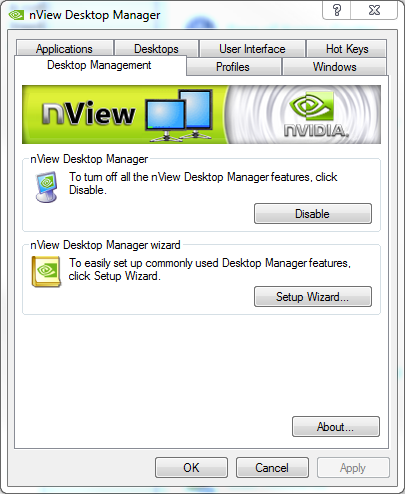The width and height of the screenshot is (405, 494).
Task: Switch to the Windows tab
Action: (334, 67)
